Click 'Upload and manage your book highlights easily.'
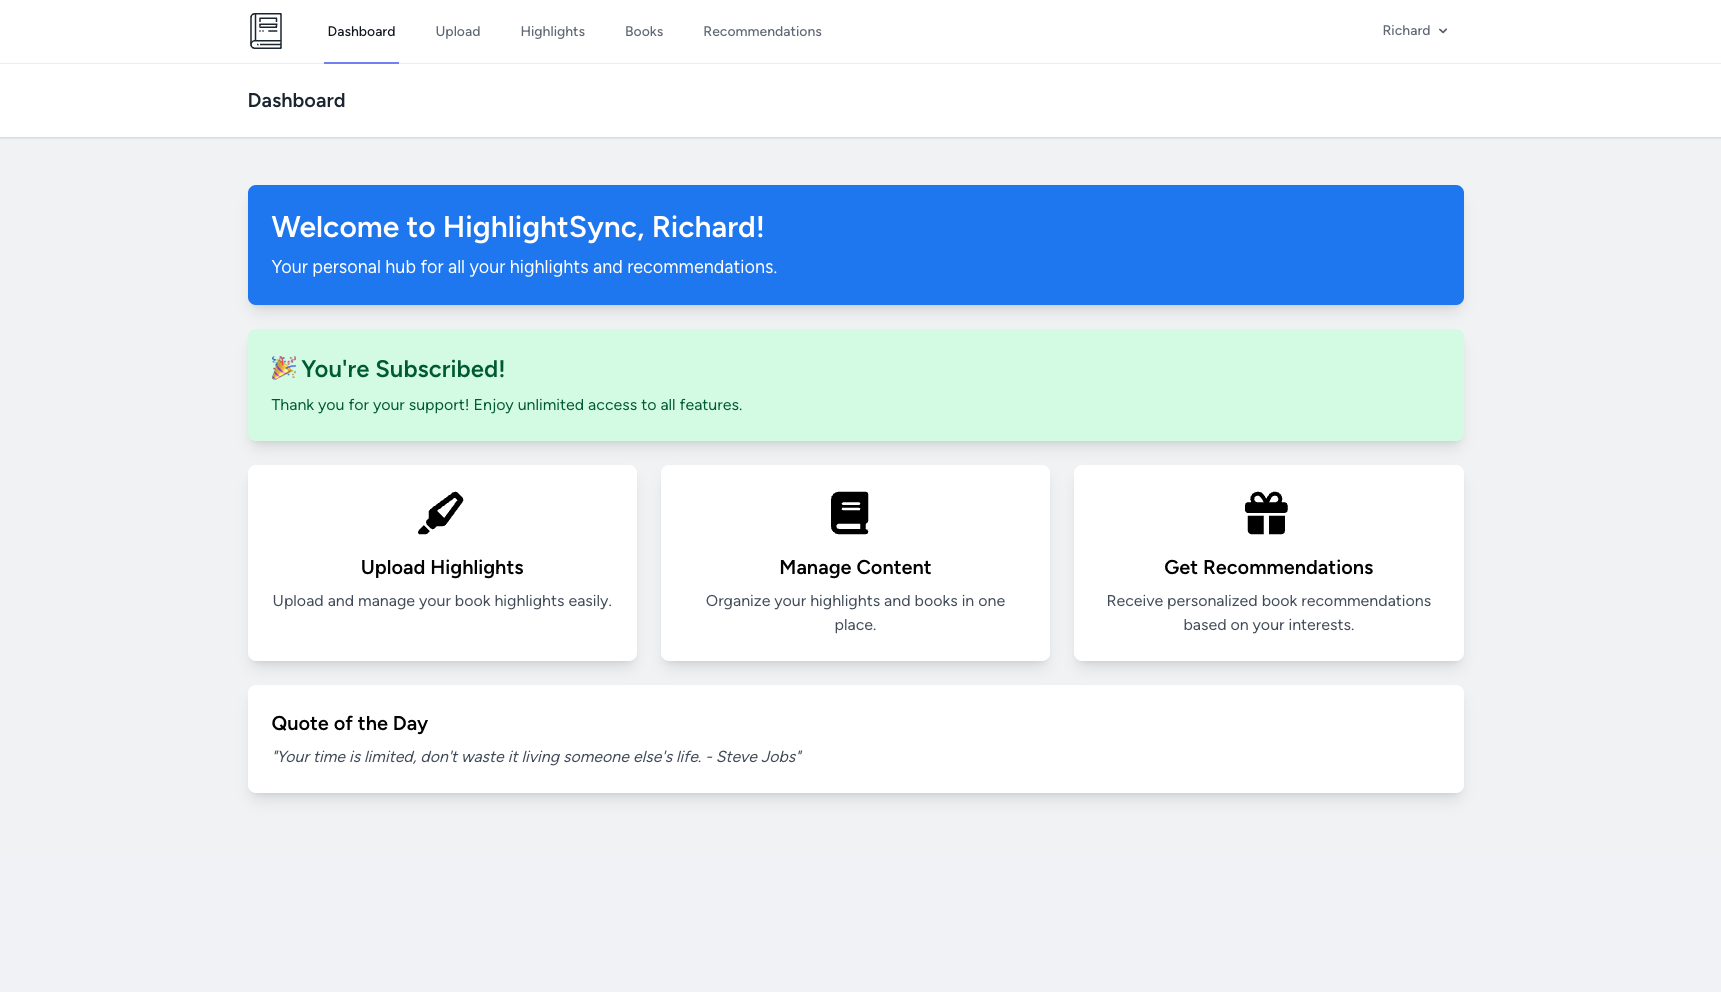This screenshot has width=1721, height=992. point(442,601)
